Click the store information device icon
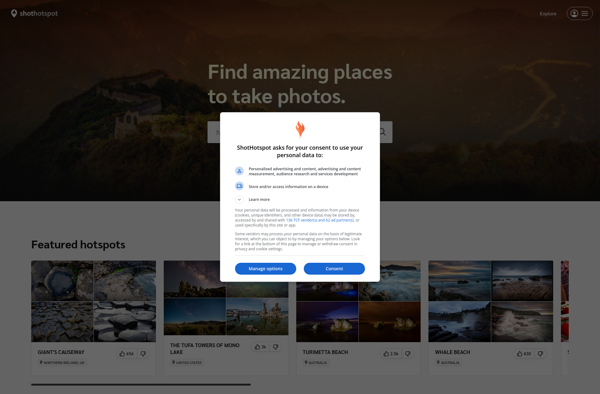 pos(239,186)
